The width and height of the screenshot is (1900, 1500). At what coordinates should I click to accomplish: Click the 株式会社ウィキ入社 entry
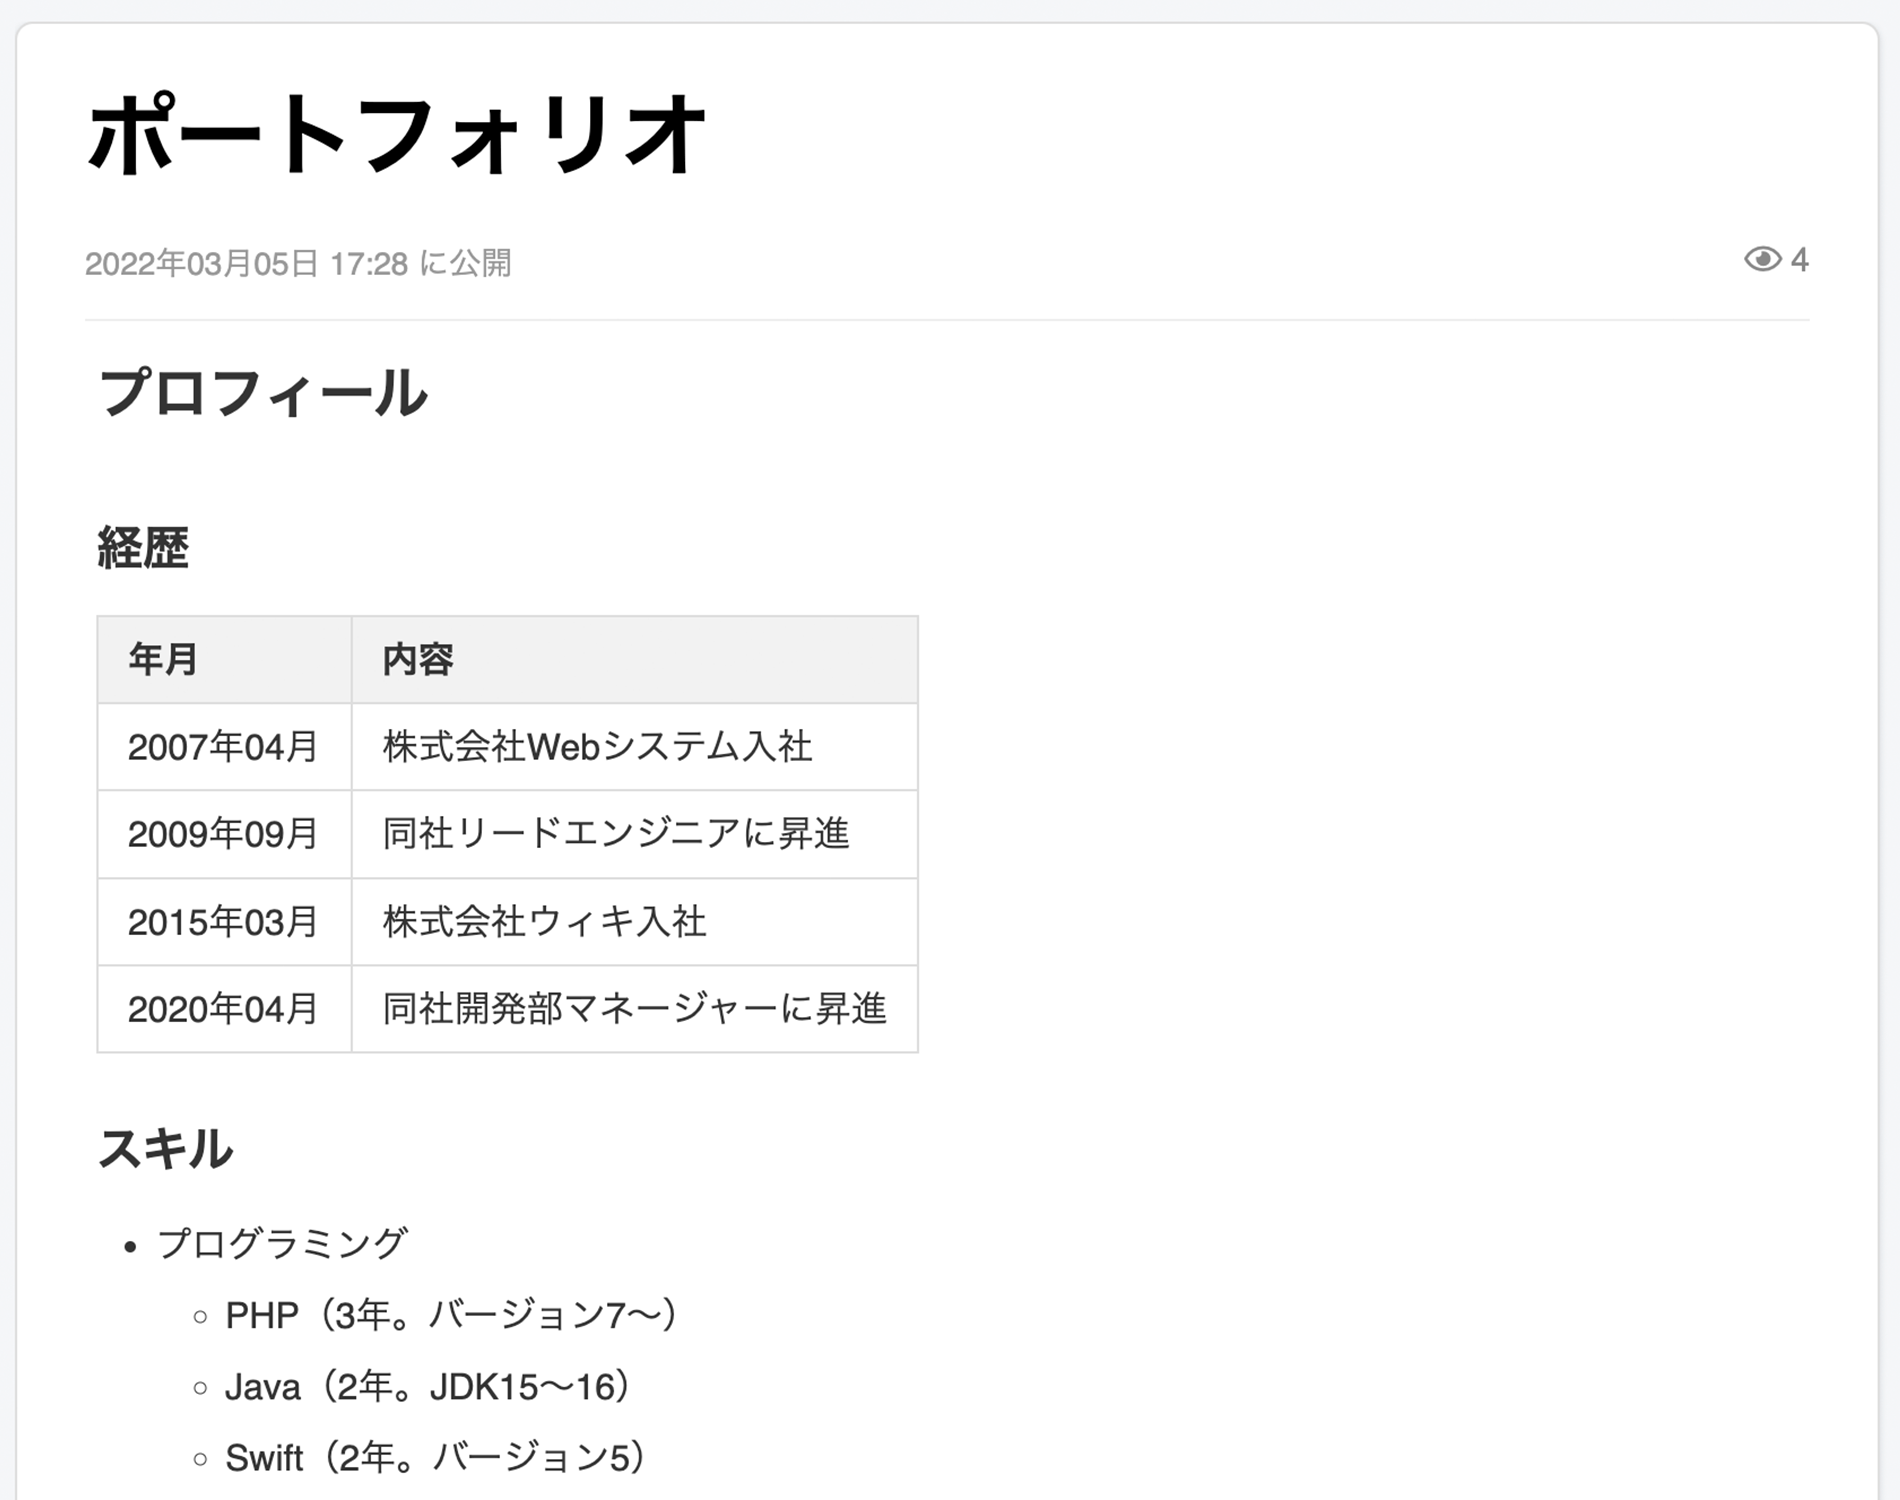tap(542, 922)
